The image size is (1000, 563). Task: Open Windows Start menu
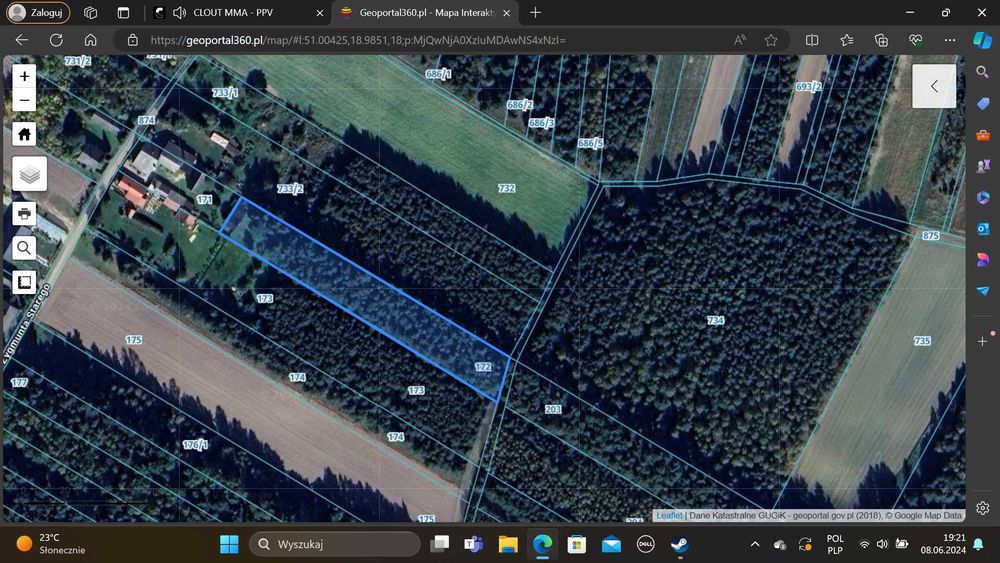(x=229, y=544)
